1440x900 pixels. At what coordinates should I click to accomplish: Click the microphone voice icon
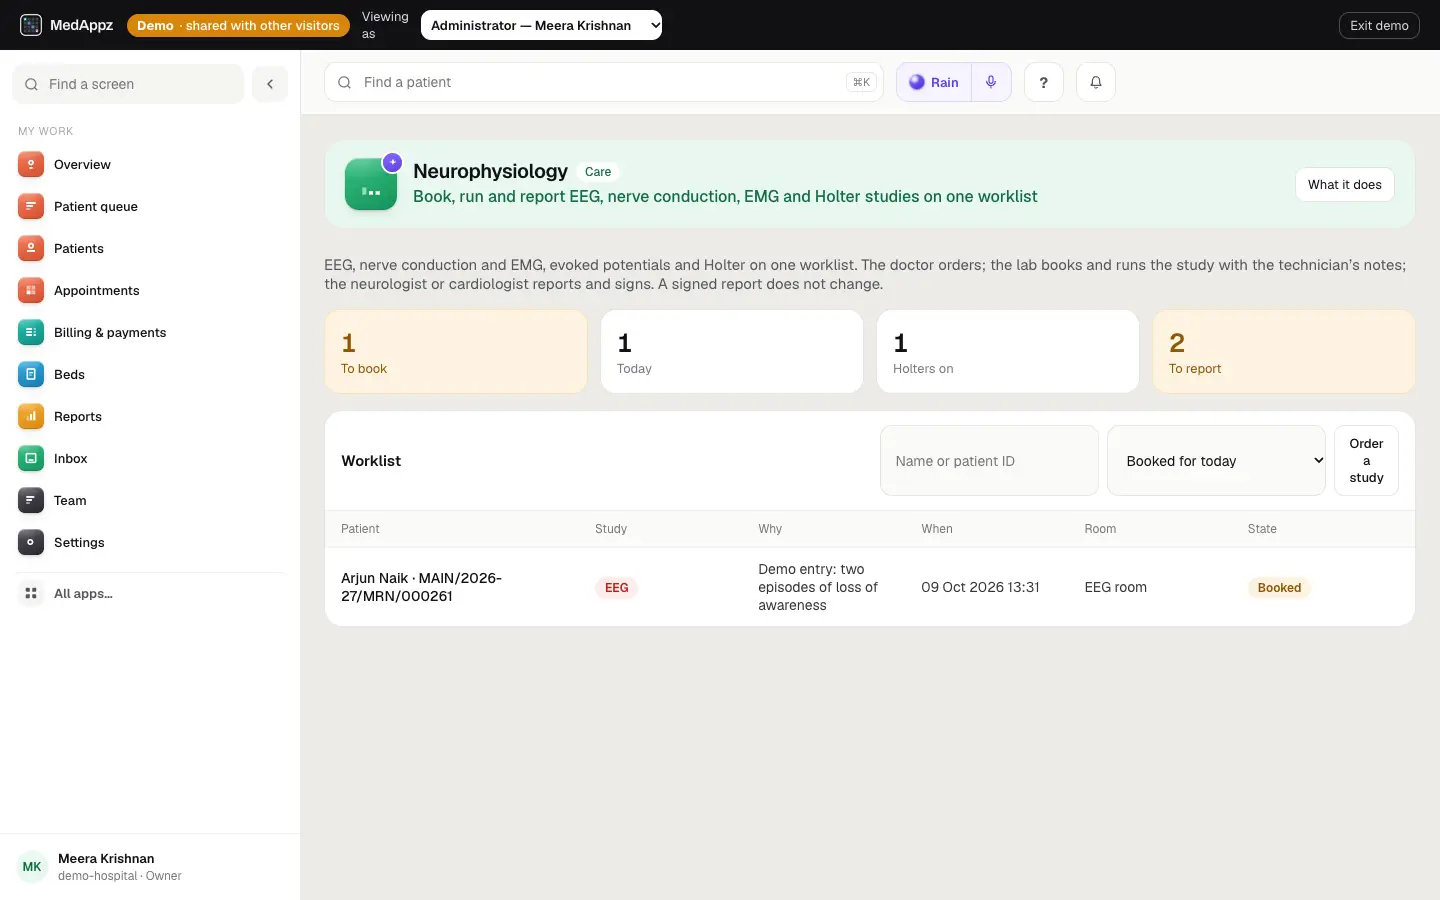[991, 82]
